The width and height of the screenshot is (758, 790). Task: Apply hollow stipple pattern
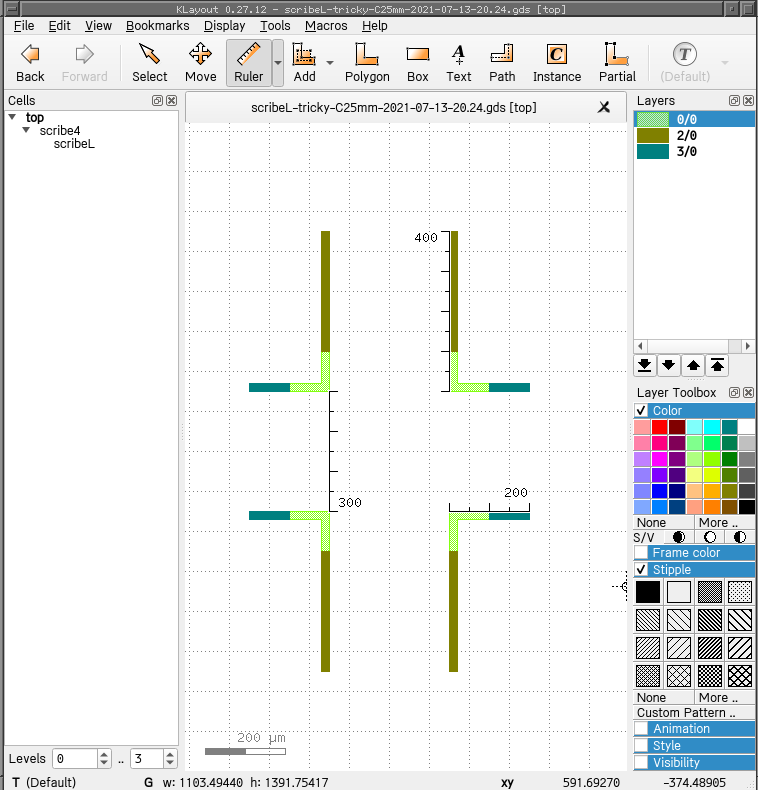point(679,591)
